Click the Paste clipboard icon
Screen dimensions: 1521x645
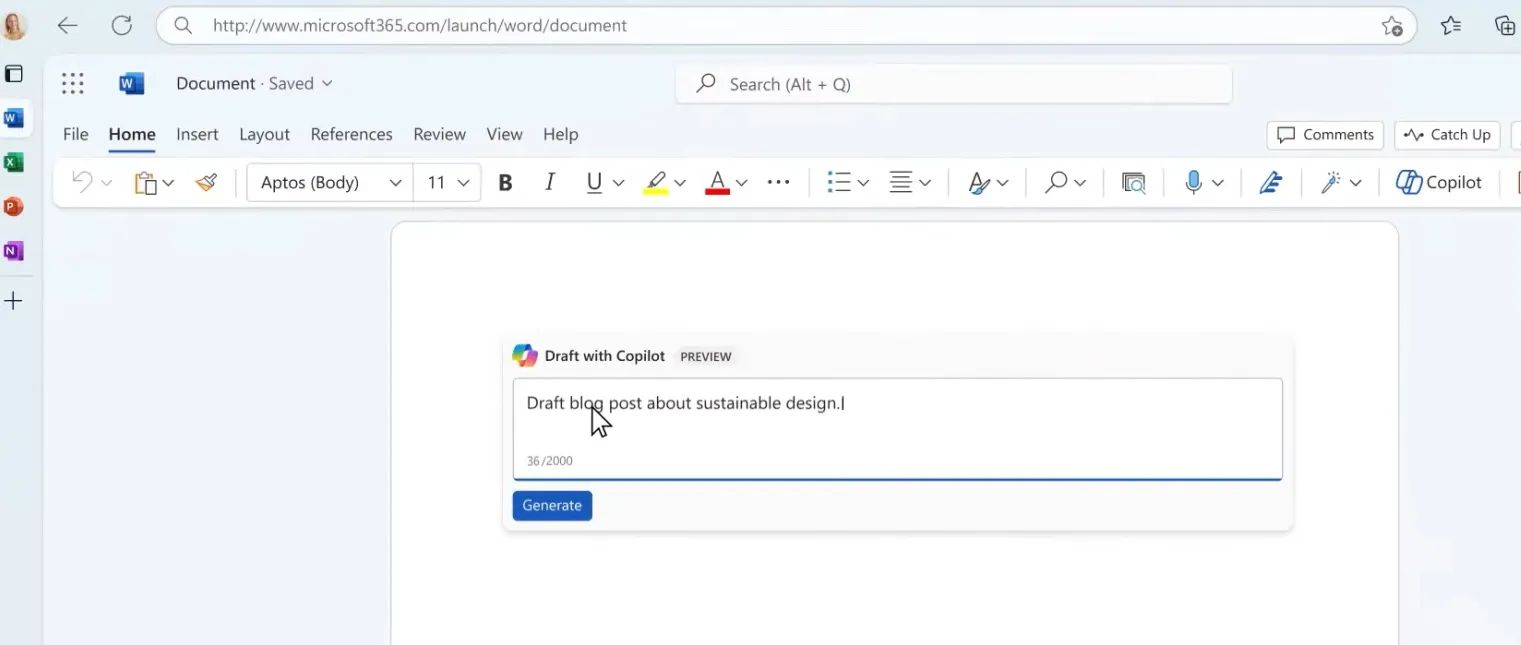(x=146, y=183)
